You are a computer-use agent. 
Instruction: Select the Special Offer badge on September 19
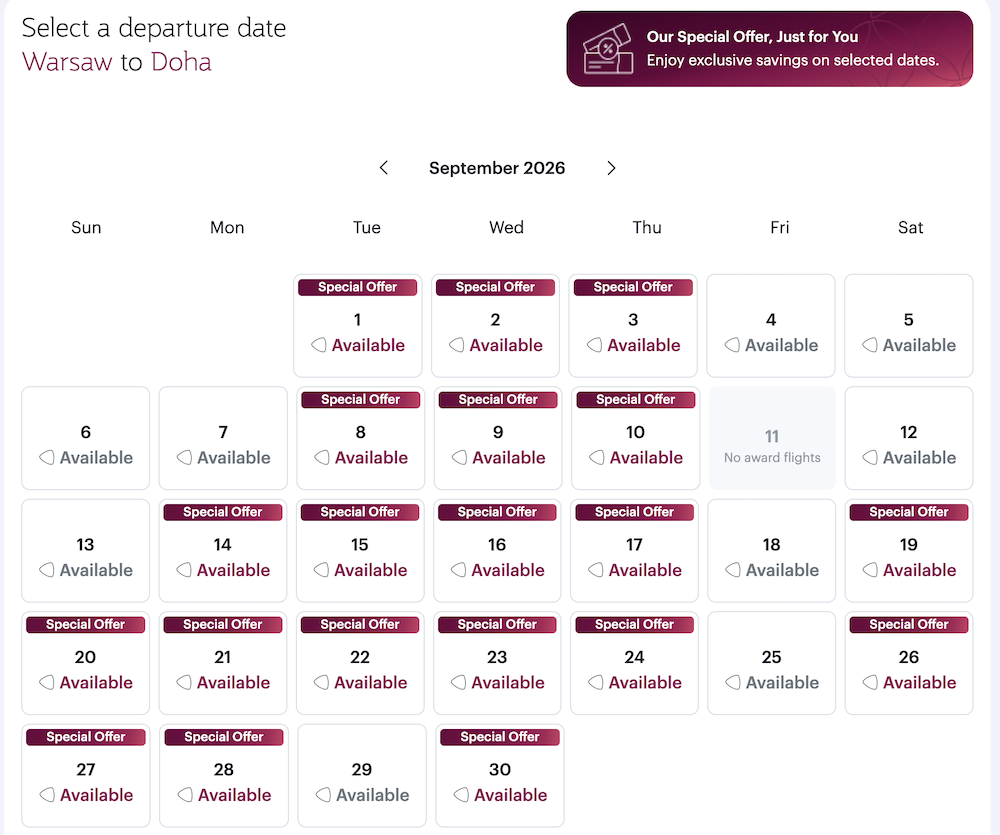coord(909,512)
